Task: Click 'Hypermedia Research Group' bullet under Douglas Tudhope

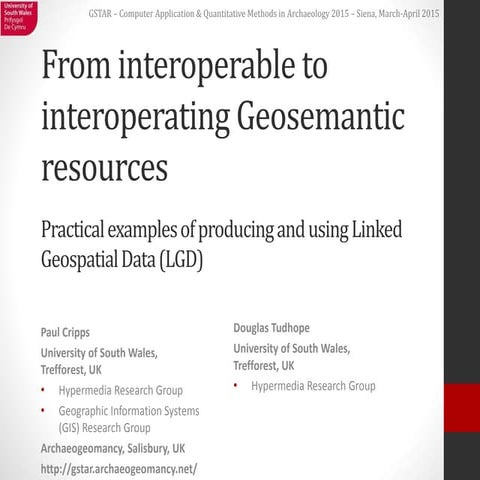Action: tap(313, 386)
